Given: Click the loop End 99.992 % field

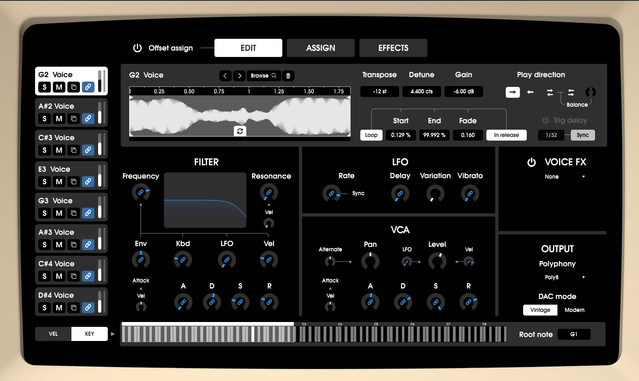Looking at the screenshot, I should tap(434, 135).
